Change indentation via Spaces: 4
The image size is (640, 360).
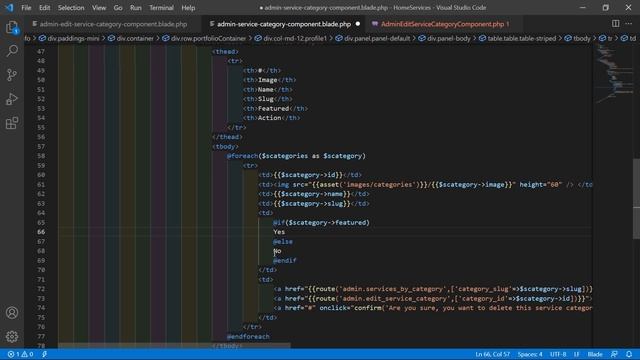click(530, 354)
